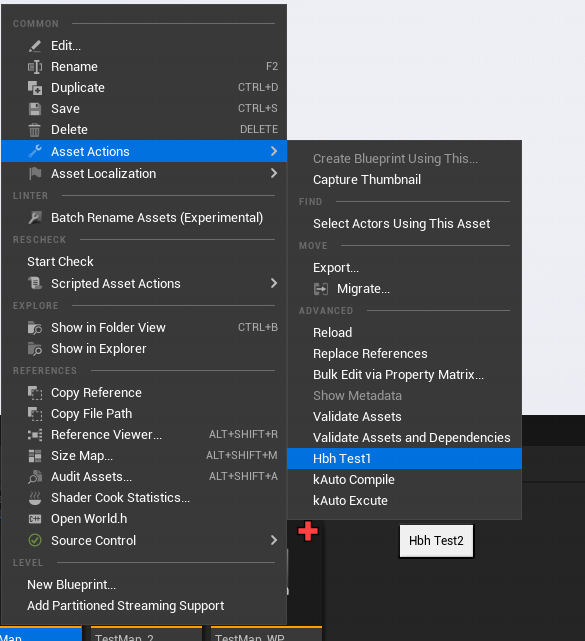This screenshot has height=641, width=585.
Task: Choose Batch Rename Assets (Experimental)
Action: click(x=157, y=218)
